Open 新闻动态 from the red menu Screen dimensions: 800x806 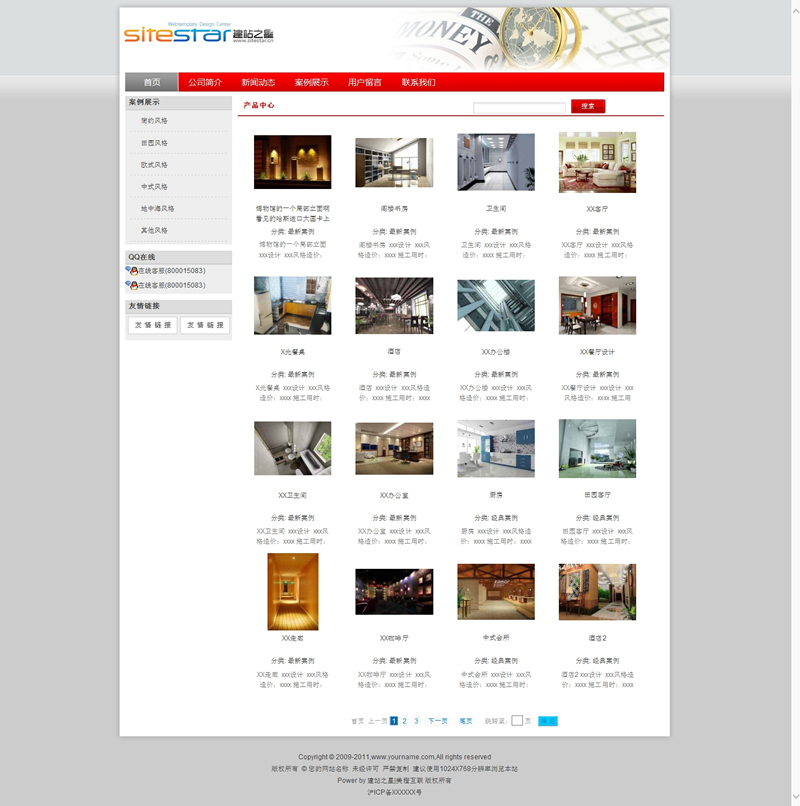pyautogui.click(x=258, y=82)
